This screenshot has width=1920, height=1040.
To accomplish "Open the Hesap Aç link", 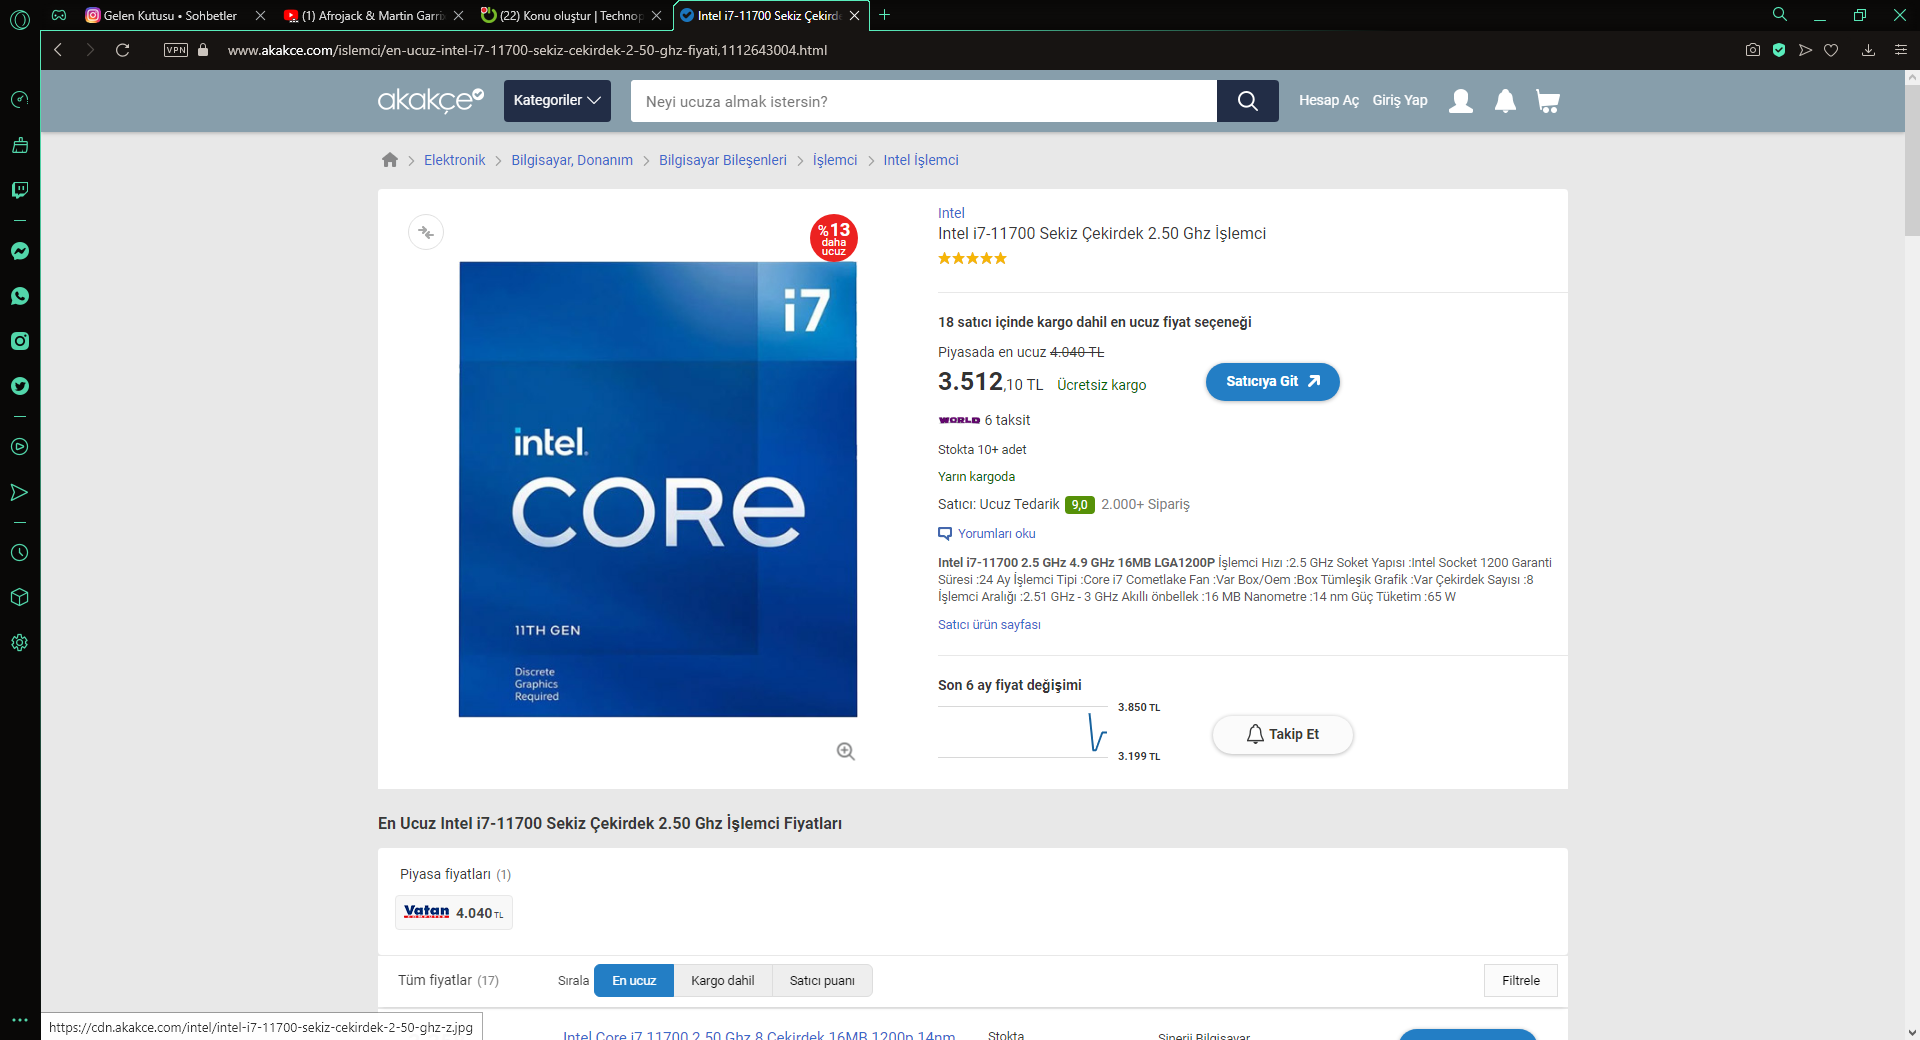I will 1329,100.
